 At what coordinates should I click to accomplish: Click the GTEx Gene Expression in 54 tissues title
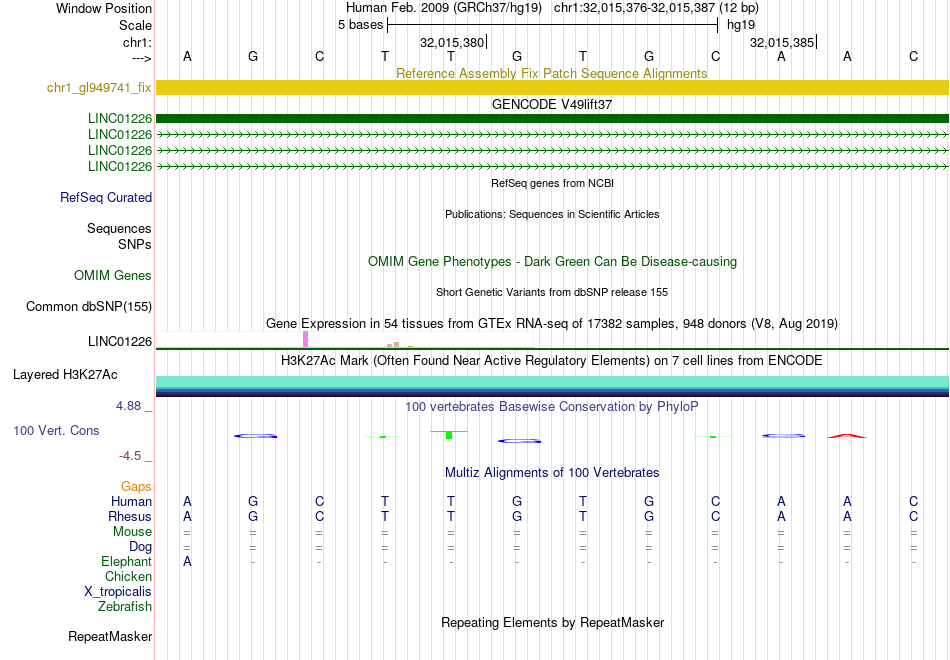(552, 324)
